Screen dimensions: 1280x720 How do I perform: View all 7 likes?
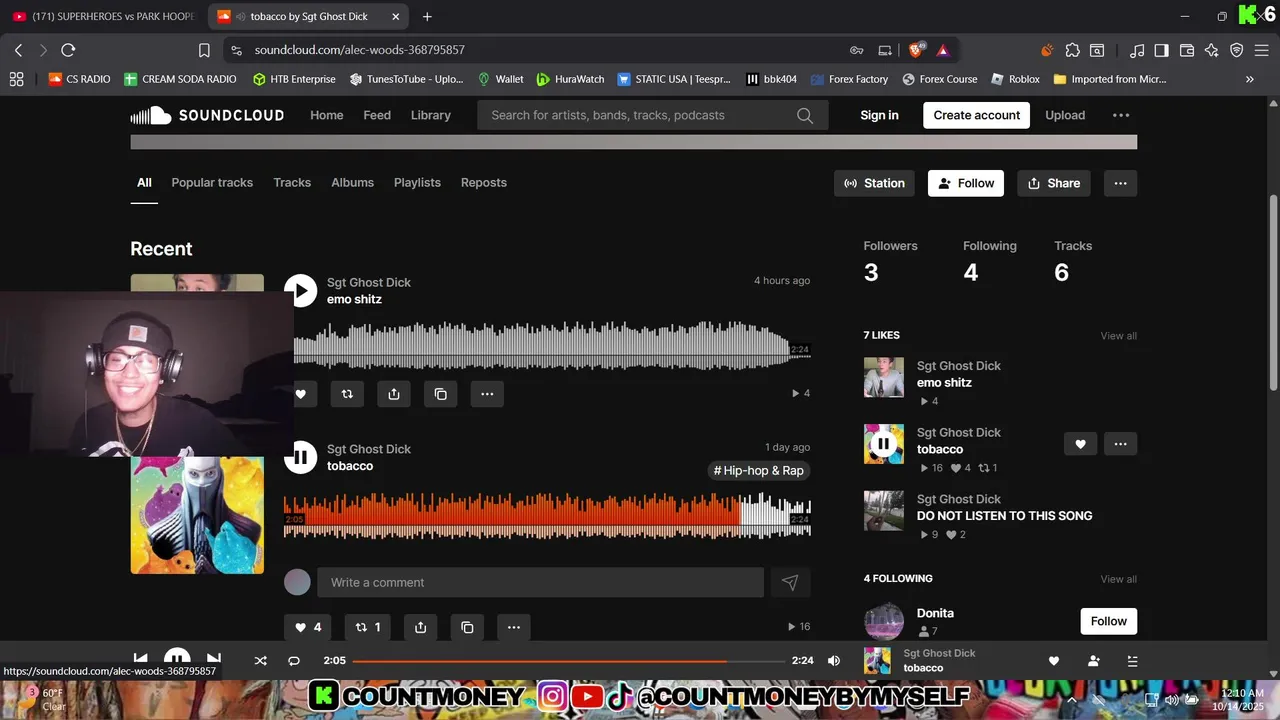point(1118,336)
